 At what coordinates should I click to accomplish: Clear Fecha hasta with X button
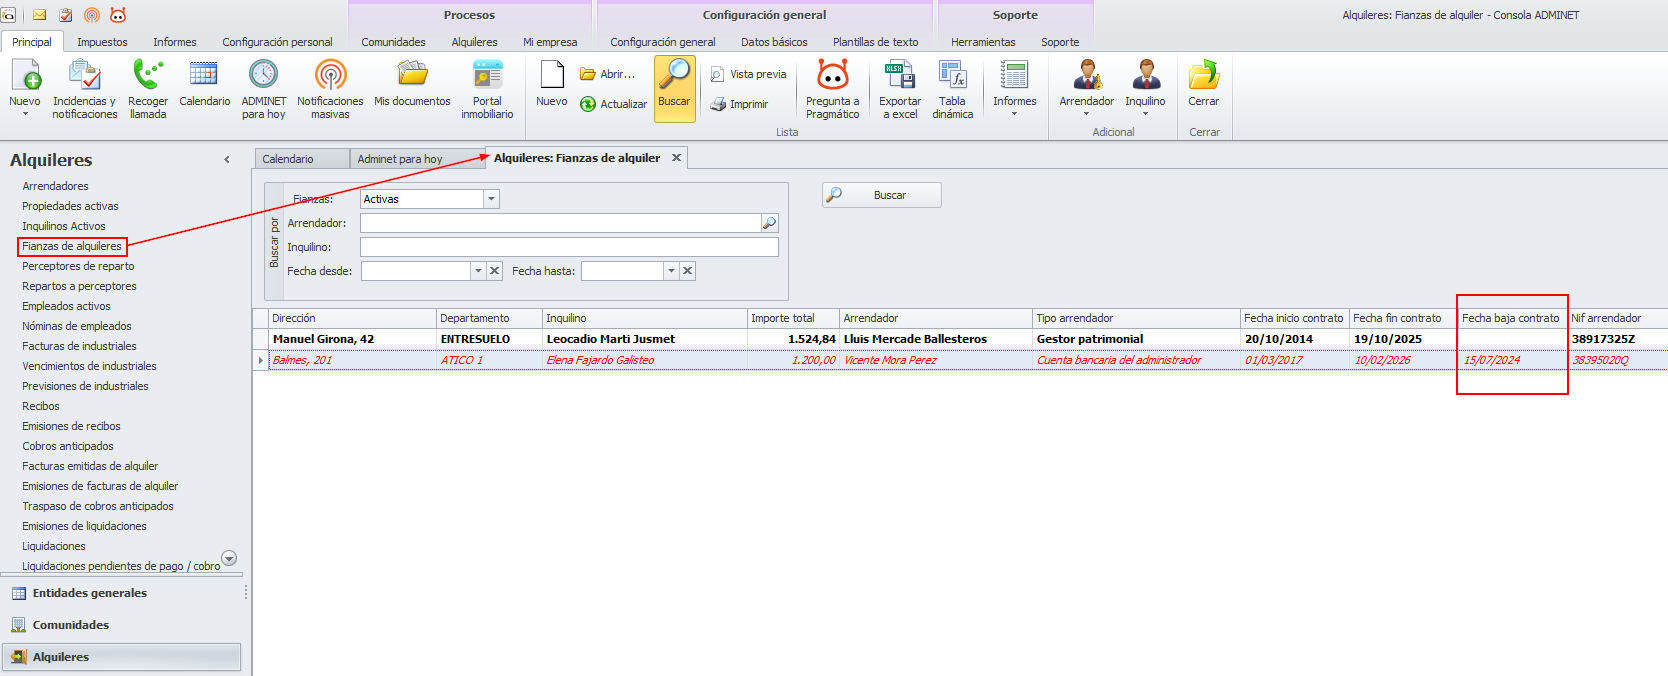pyautogui.click(x=688, y=271)
